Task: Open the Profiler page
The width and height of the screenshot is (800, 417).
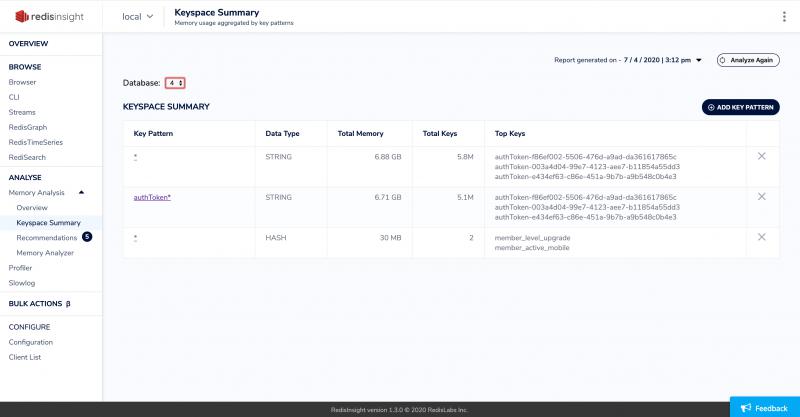Action: 20,267
